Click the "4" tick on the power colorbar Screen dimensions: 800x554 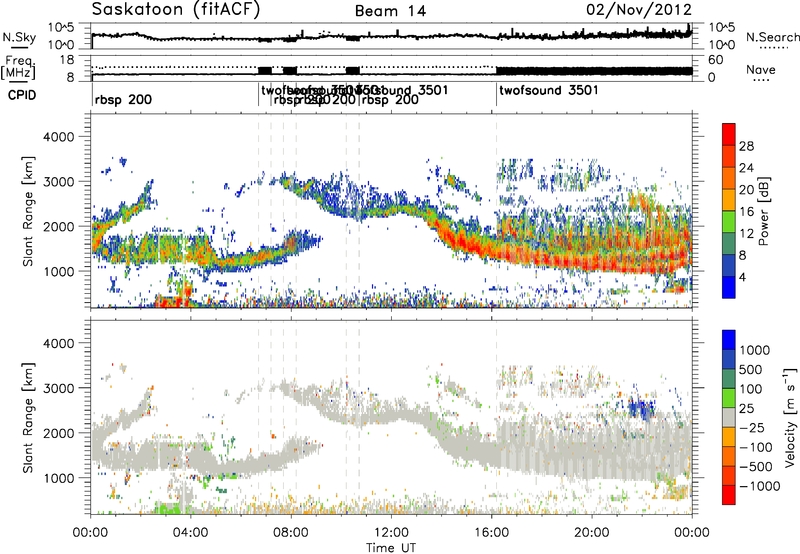[x=743, y=278]
